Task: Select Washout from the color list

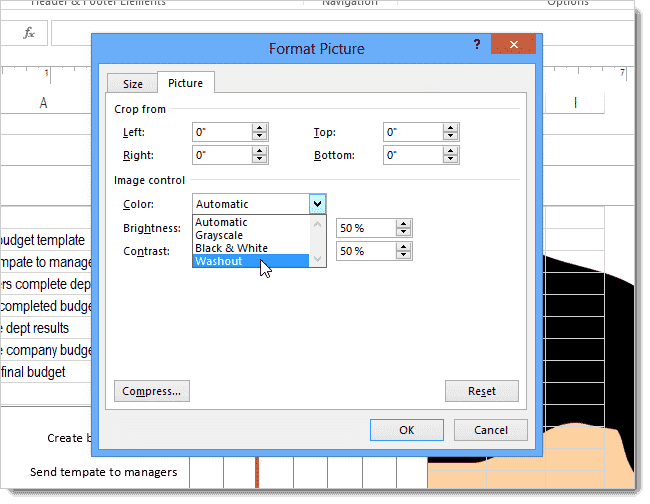Action: pyautogui.click(x=251, y=261)
